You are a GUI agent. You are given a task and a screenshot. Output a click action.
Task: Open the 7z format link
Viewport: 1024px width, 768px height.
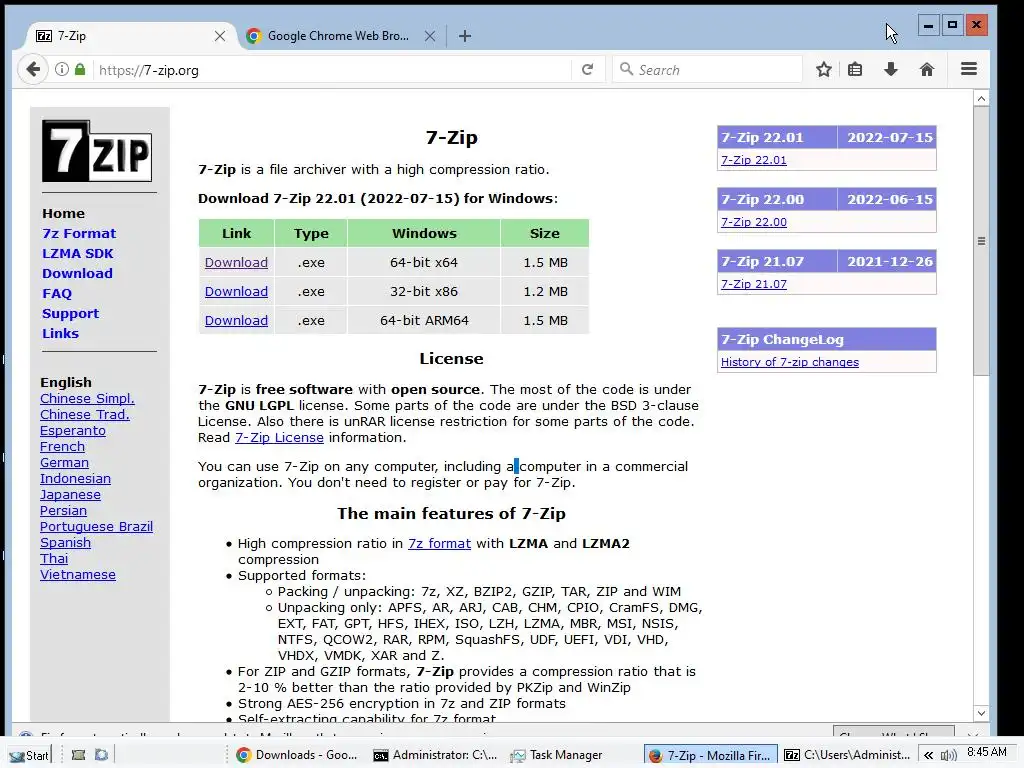[440, 543]
